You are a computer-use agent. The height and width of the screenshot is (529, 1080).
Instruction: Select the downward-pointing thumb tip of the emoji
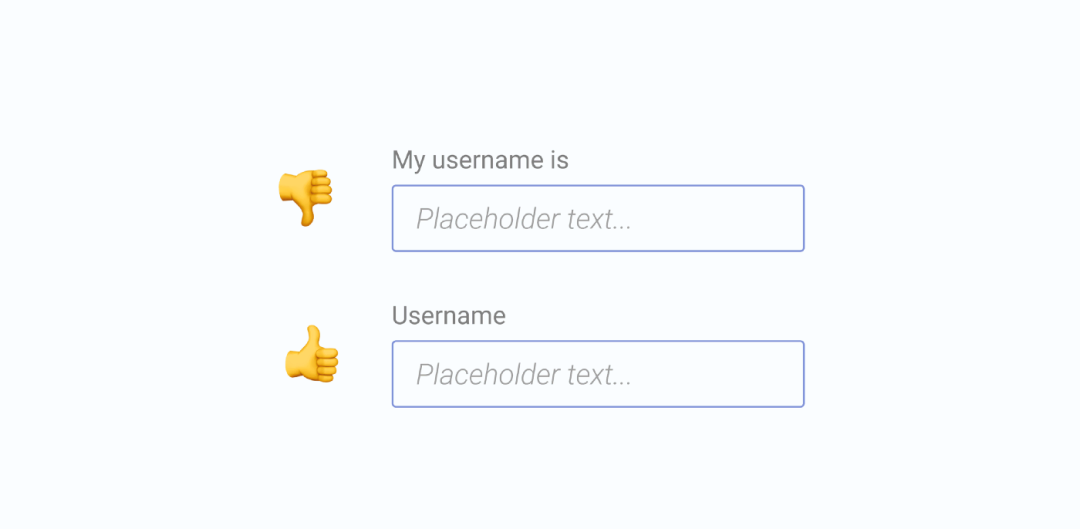(x=307, y=219)
